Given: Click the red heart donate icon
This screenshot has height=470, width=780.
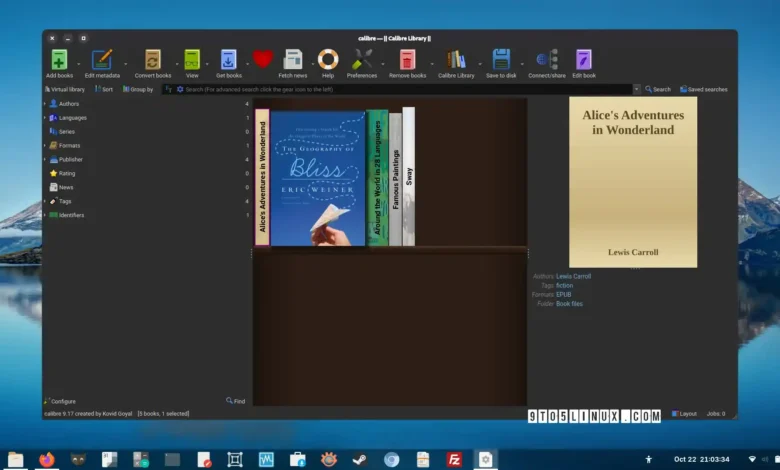Looking at the screenshot, I should pyautogui.click(x=263, y=59).
